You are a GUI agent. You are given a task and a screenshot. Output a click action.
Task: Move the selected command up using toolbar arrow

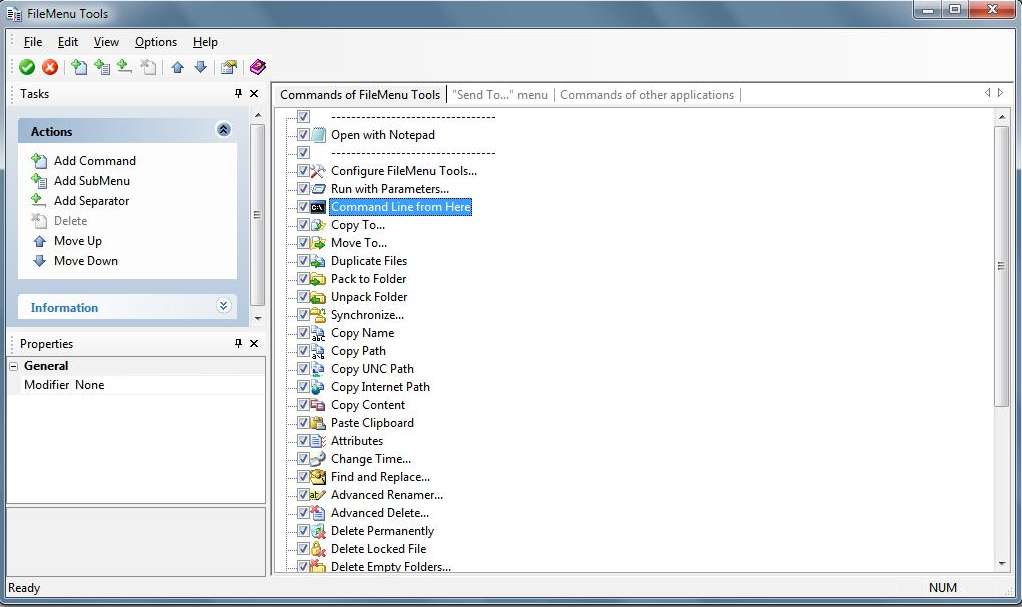[x=176, y=67]
